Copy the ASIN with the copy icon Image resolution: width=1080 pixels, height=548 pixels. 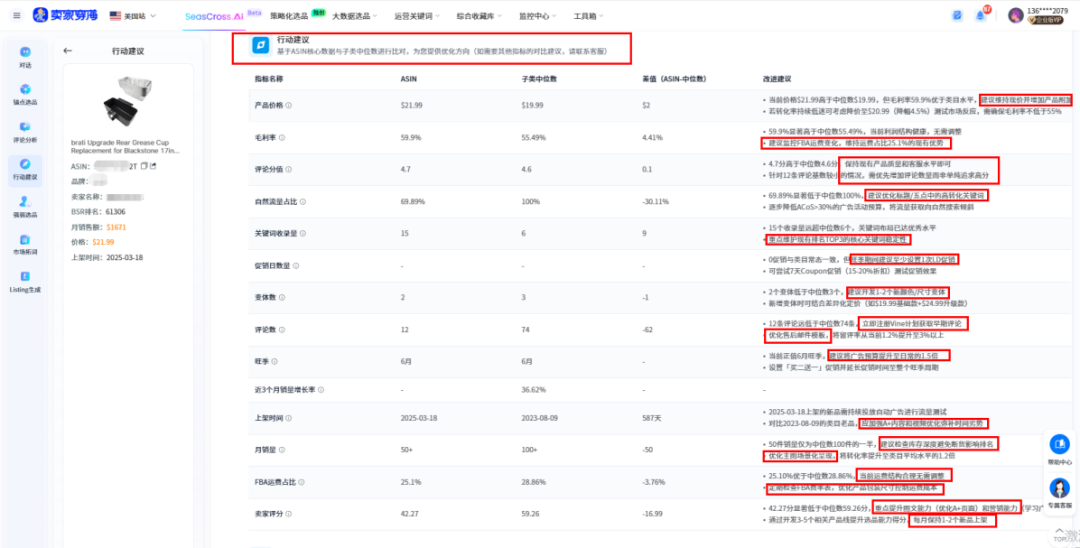click(144, 166)
